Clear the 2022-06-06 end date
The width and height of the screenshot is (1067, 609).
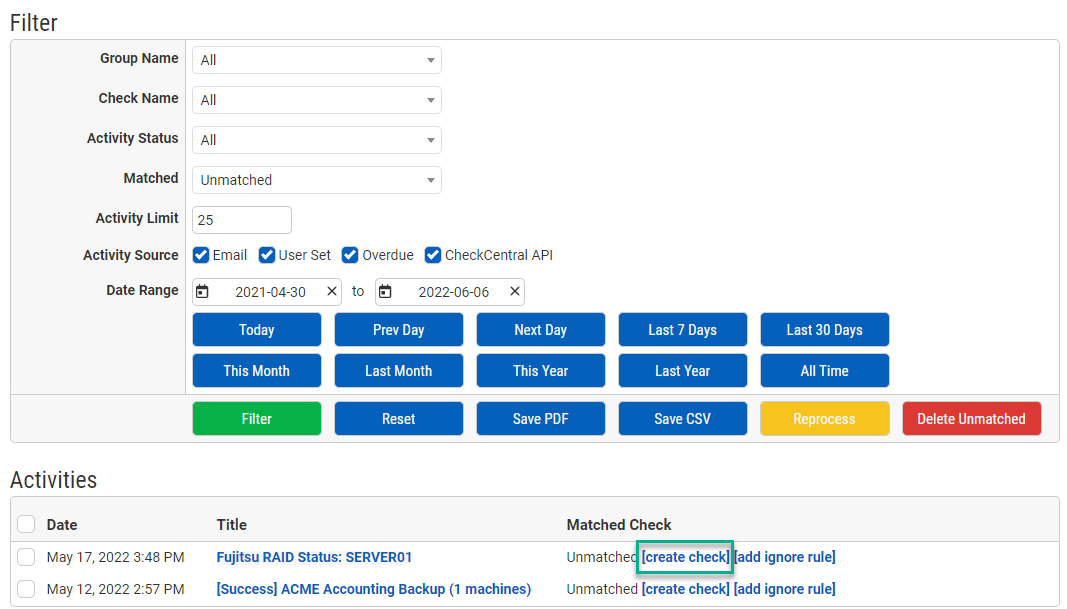514,291
